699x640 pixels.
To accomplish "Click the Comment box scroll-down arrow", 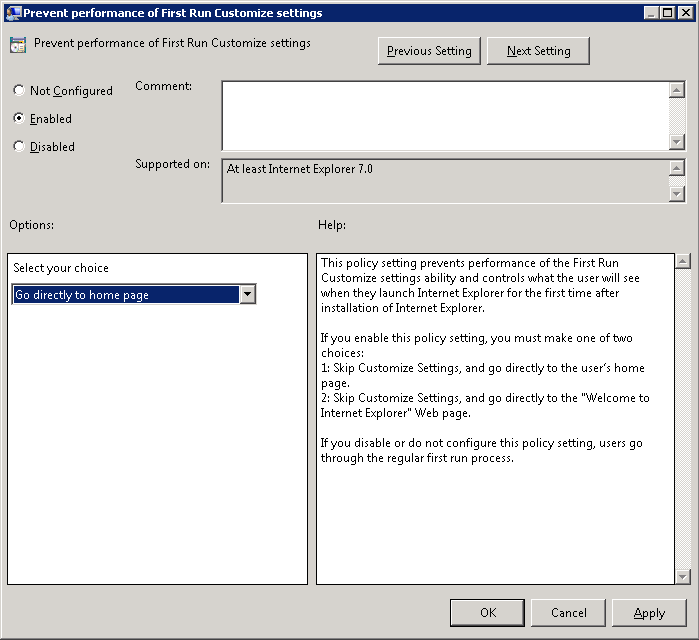I will (677, 142).
